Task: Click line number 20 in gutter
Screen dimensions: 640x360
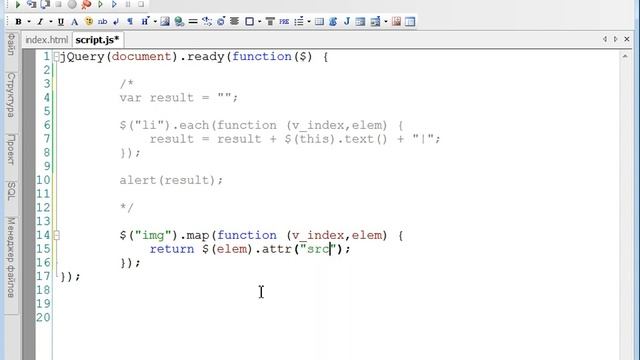Action: click(x=43, y=318)
